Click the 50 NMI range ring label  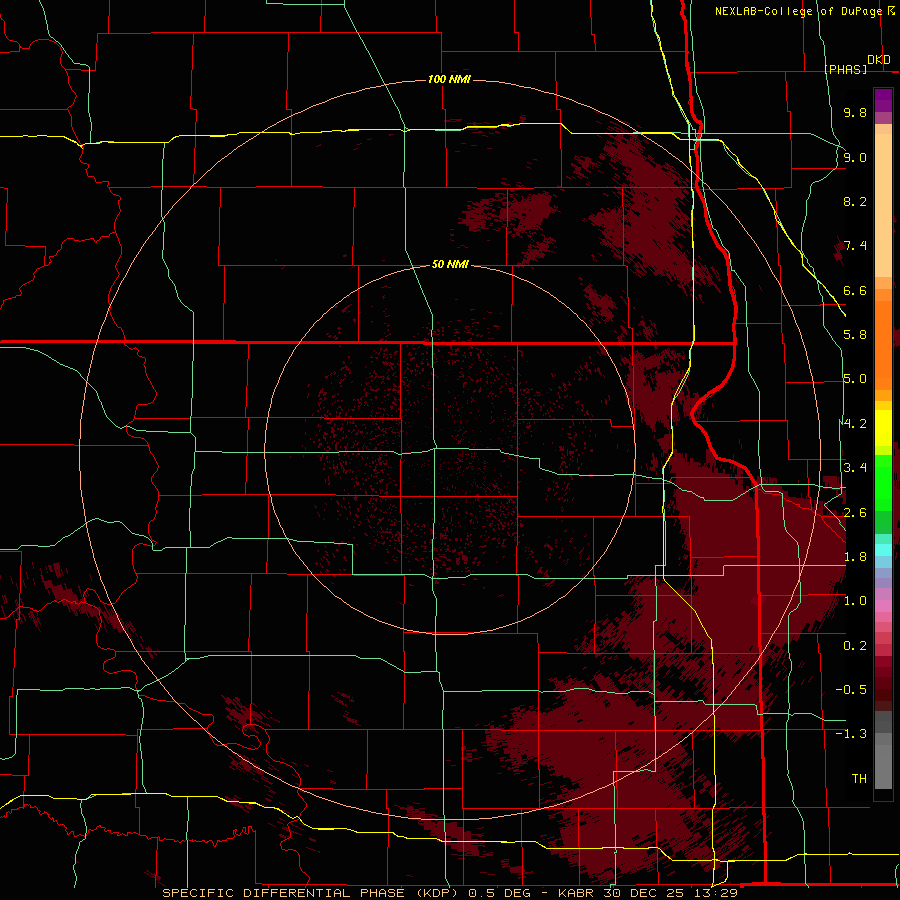pos(450,264)
